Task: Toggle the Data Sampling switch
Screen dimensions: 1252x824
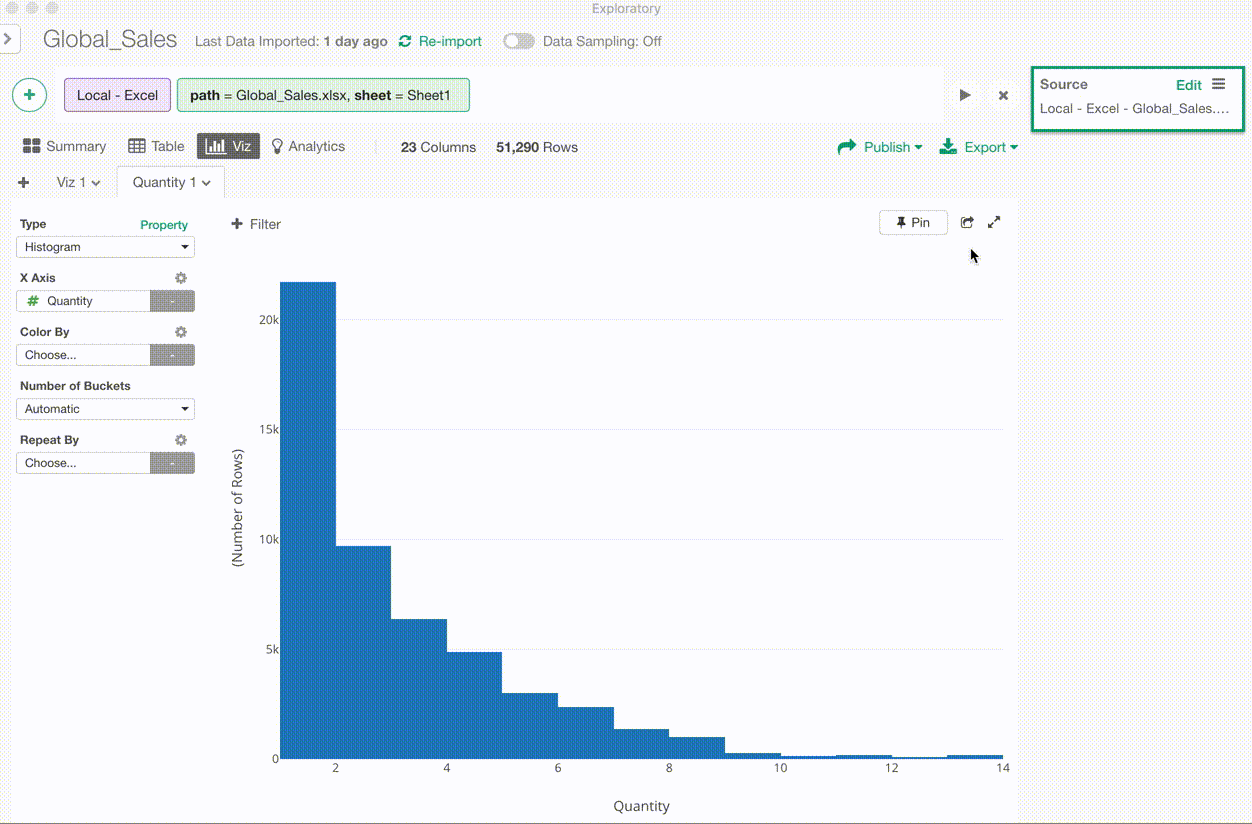Action: tap(518, 41)
